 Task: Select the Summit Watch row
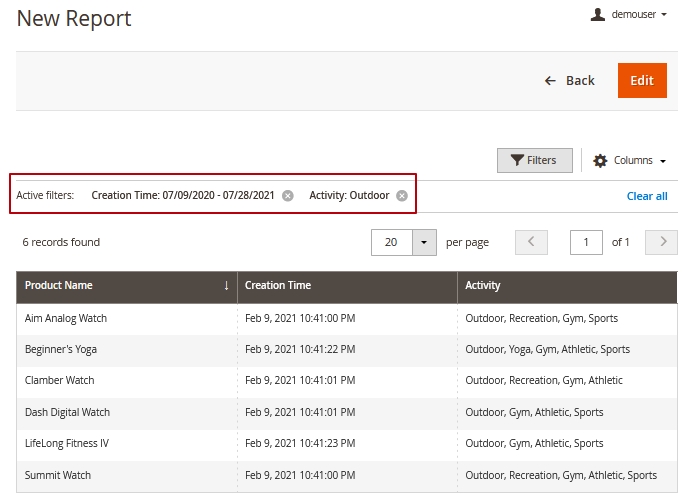[58, 476]
